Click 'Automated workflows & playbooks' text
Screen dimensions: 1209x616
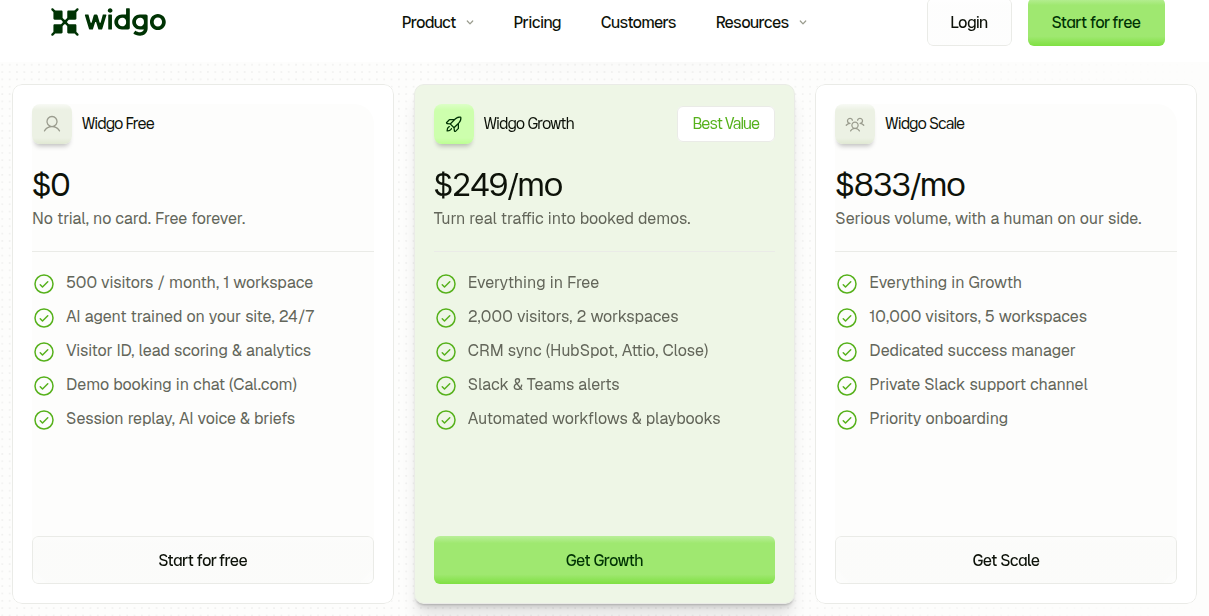point(594,419)
